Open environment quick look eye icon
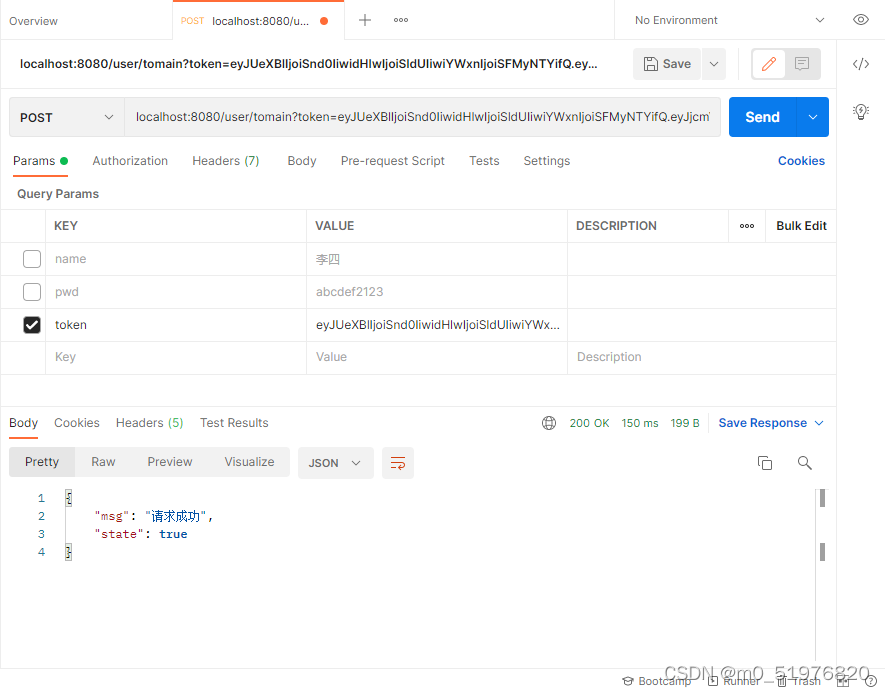885x692 pixels. click(860, 20)
